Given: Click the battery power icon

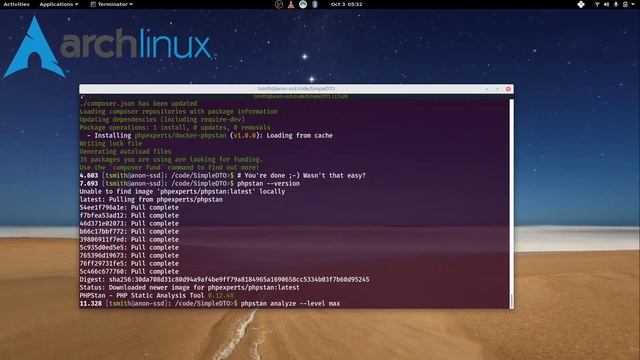Looking at the screenshot, I should coord(625,4).
